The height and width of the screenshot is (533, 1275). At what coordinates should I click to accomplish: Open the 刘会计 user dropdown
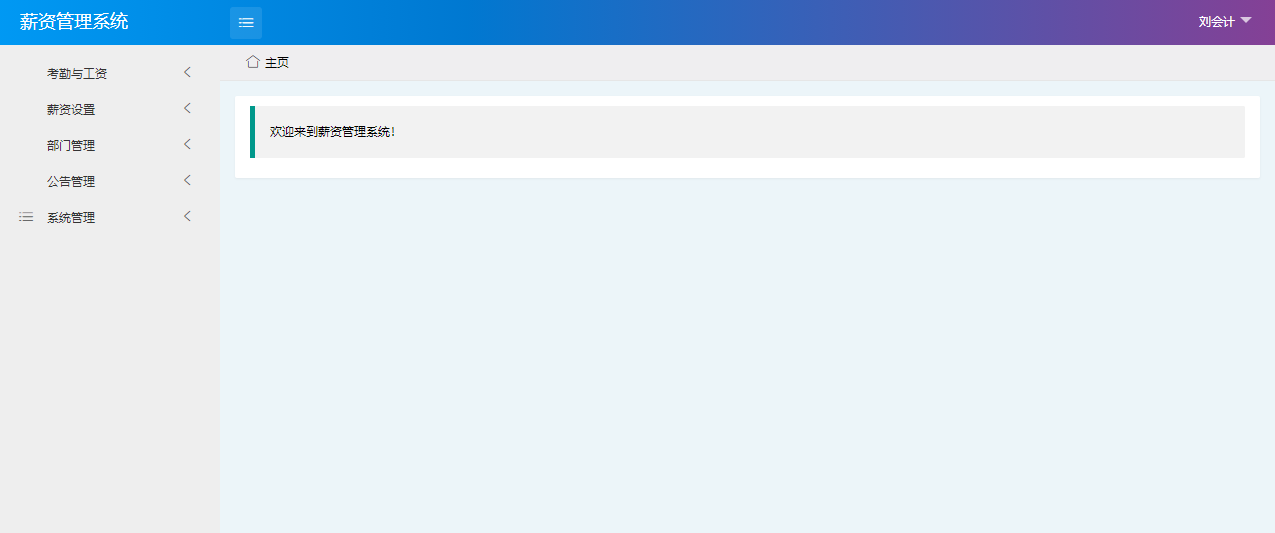(x=1225, y=21)
